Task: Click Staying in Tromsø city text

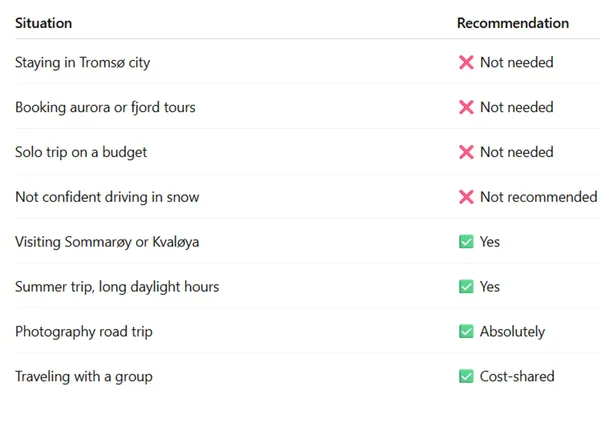Action: click(x=82, y=63)
